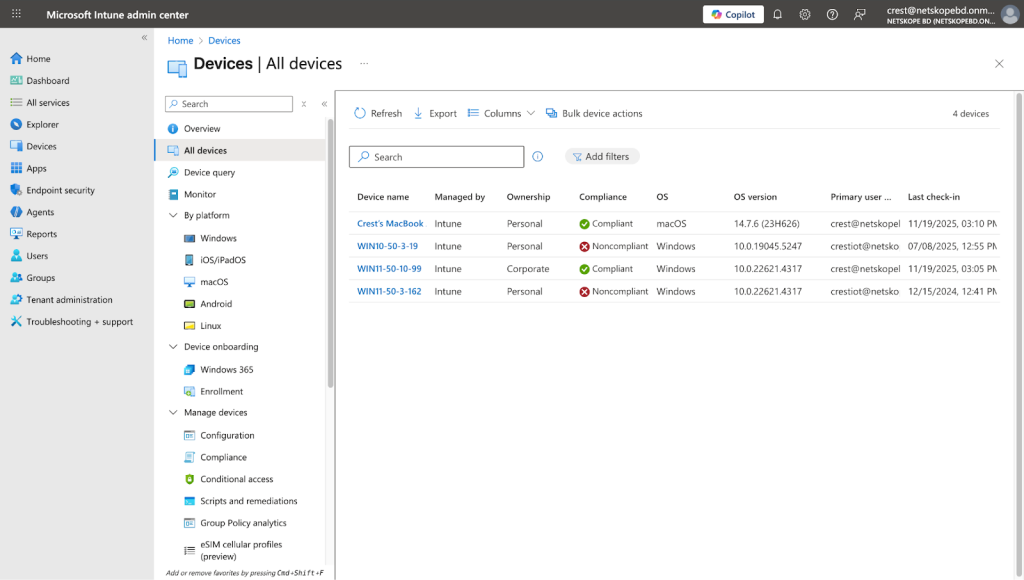
Task: Click the macOS platform icon
Action: (189, 282)
